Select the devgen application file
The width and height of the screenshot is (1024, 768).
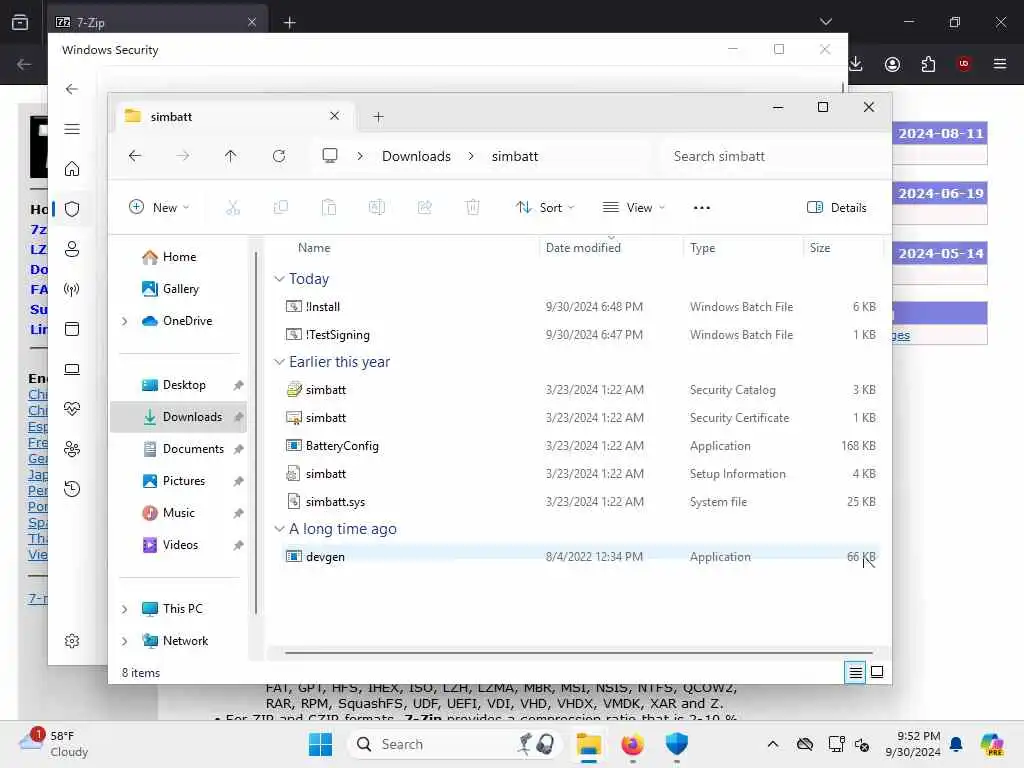point(581,557)
